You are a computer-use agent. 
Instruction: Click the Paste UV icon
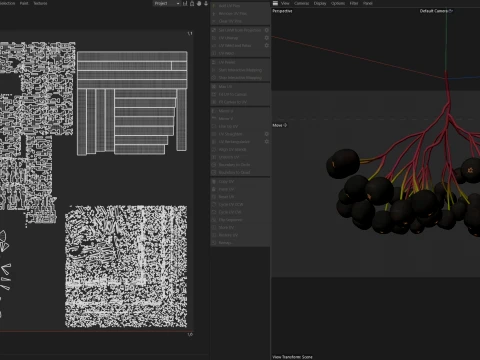coord(214,189)
